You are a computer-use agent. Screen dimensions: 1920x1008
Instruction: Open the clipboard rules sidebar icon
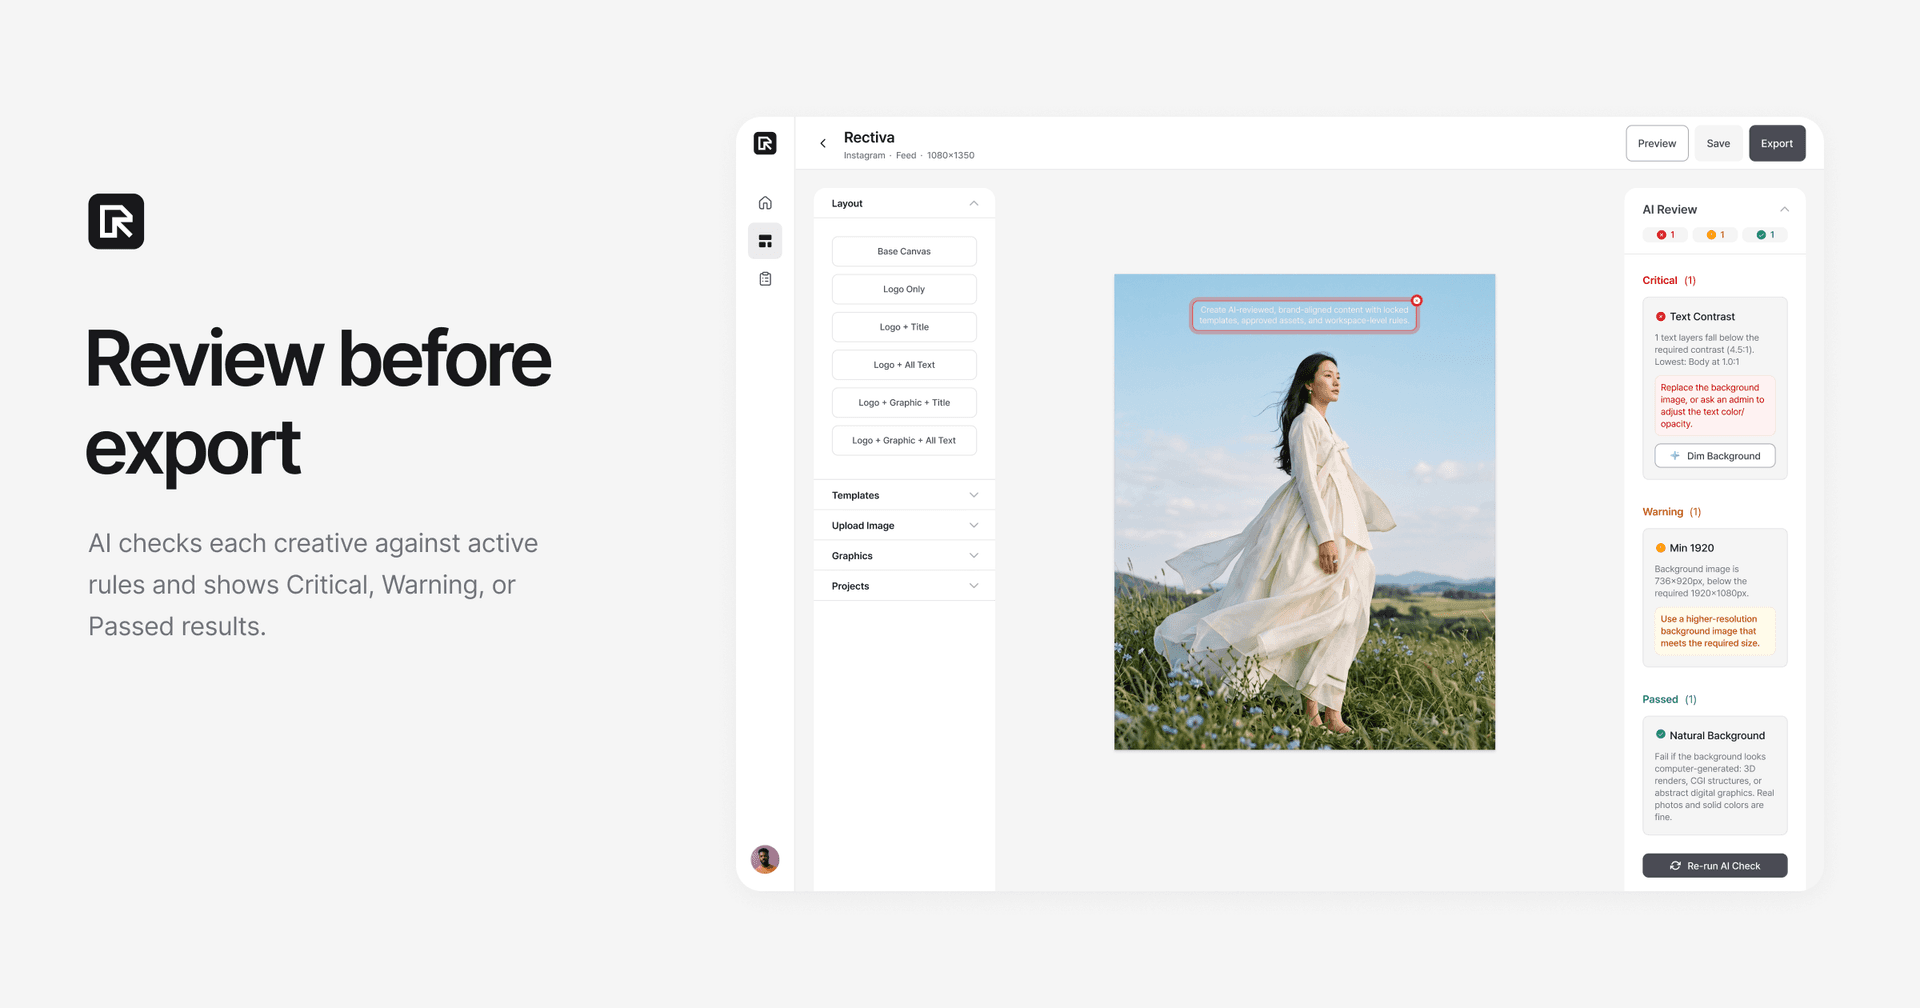765,279
